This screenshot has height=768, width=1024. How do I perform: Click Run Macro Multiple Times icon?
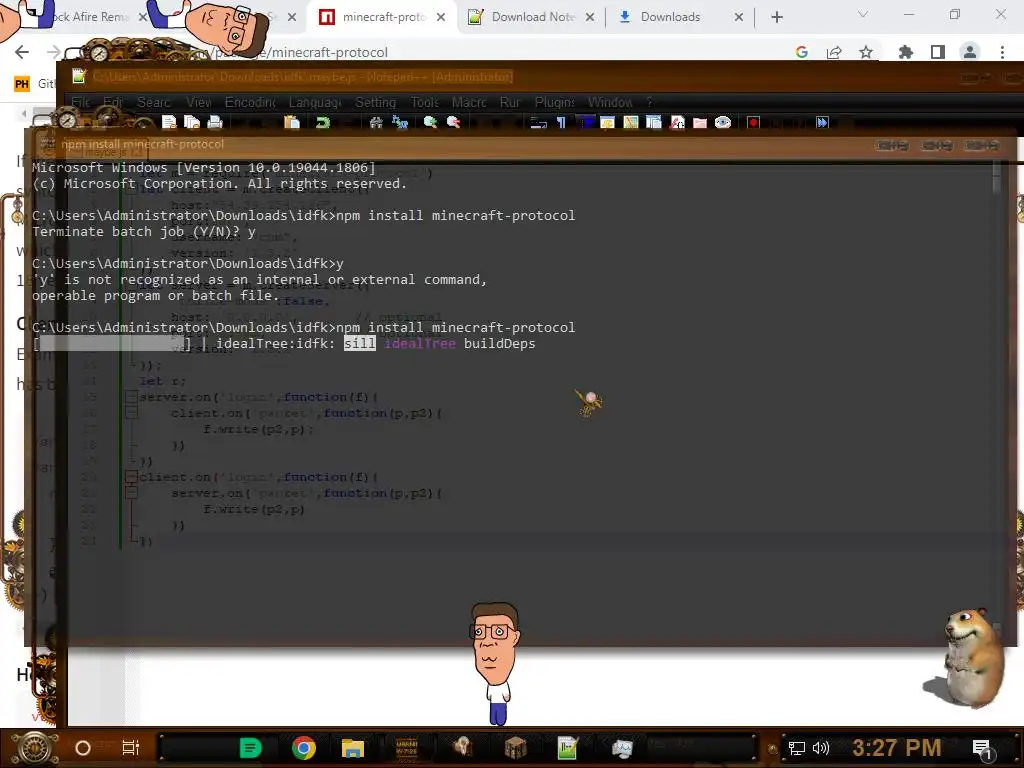[x=822, y=122]
